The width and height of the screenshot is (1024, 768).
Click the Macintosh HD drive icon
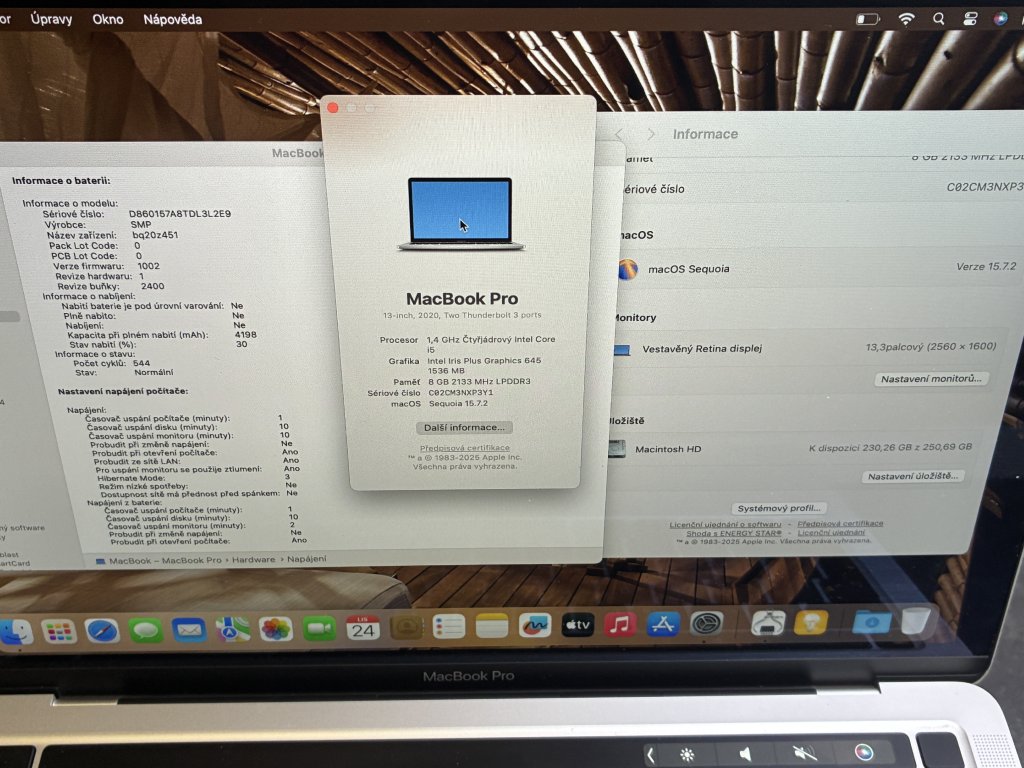[x=616, y=449]
